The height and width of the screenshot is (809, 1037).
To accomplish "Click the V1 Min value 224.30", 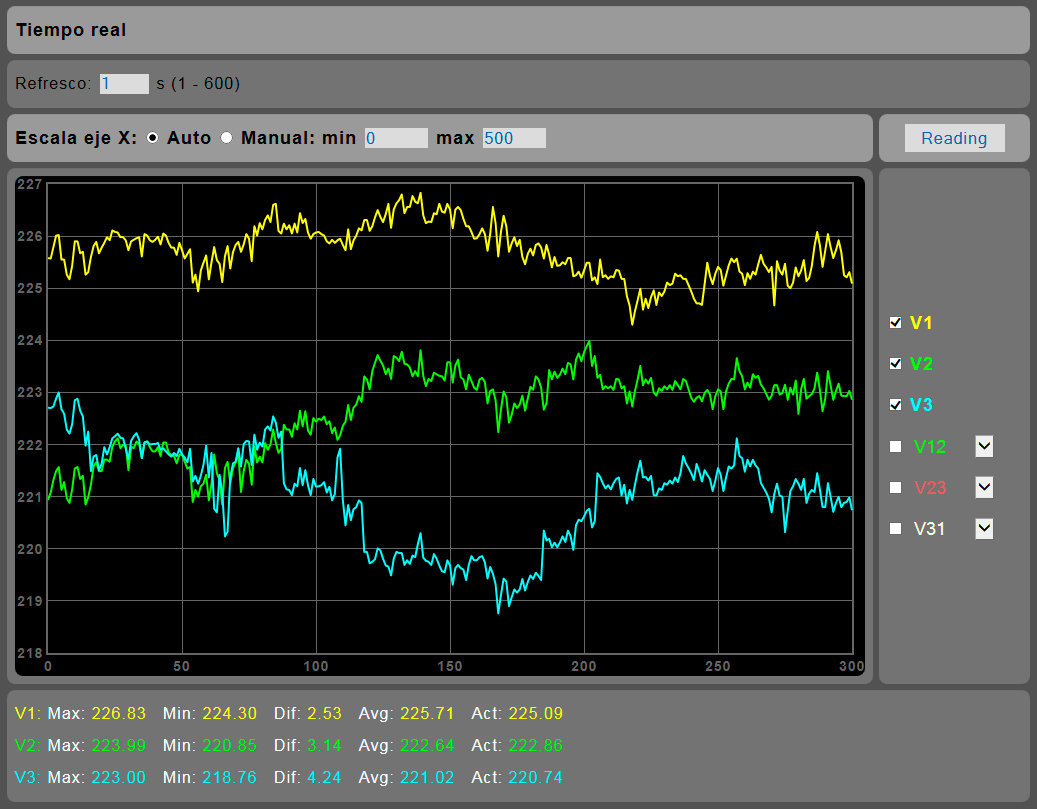I will click(229, 713).
